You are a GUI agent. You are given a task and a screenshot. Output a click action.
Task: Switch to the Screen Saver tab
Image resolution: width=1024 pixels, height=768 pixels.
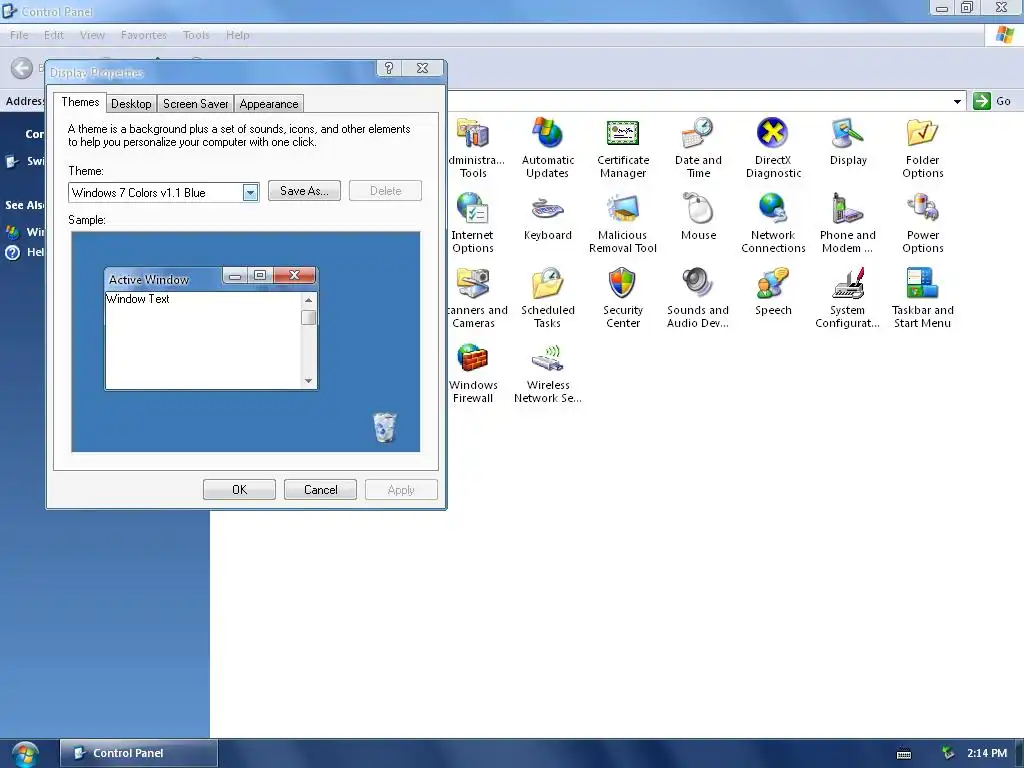tap(195, 104)
